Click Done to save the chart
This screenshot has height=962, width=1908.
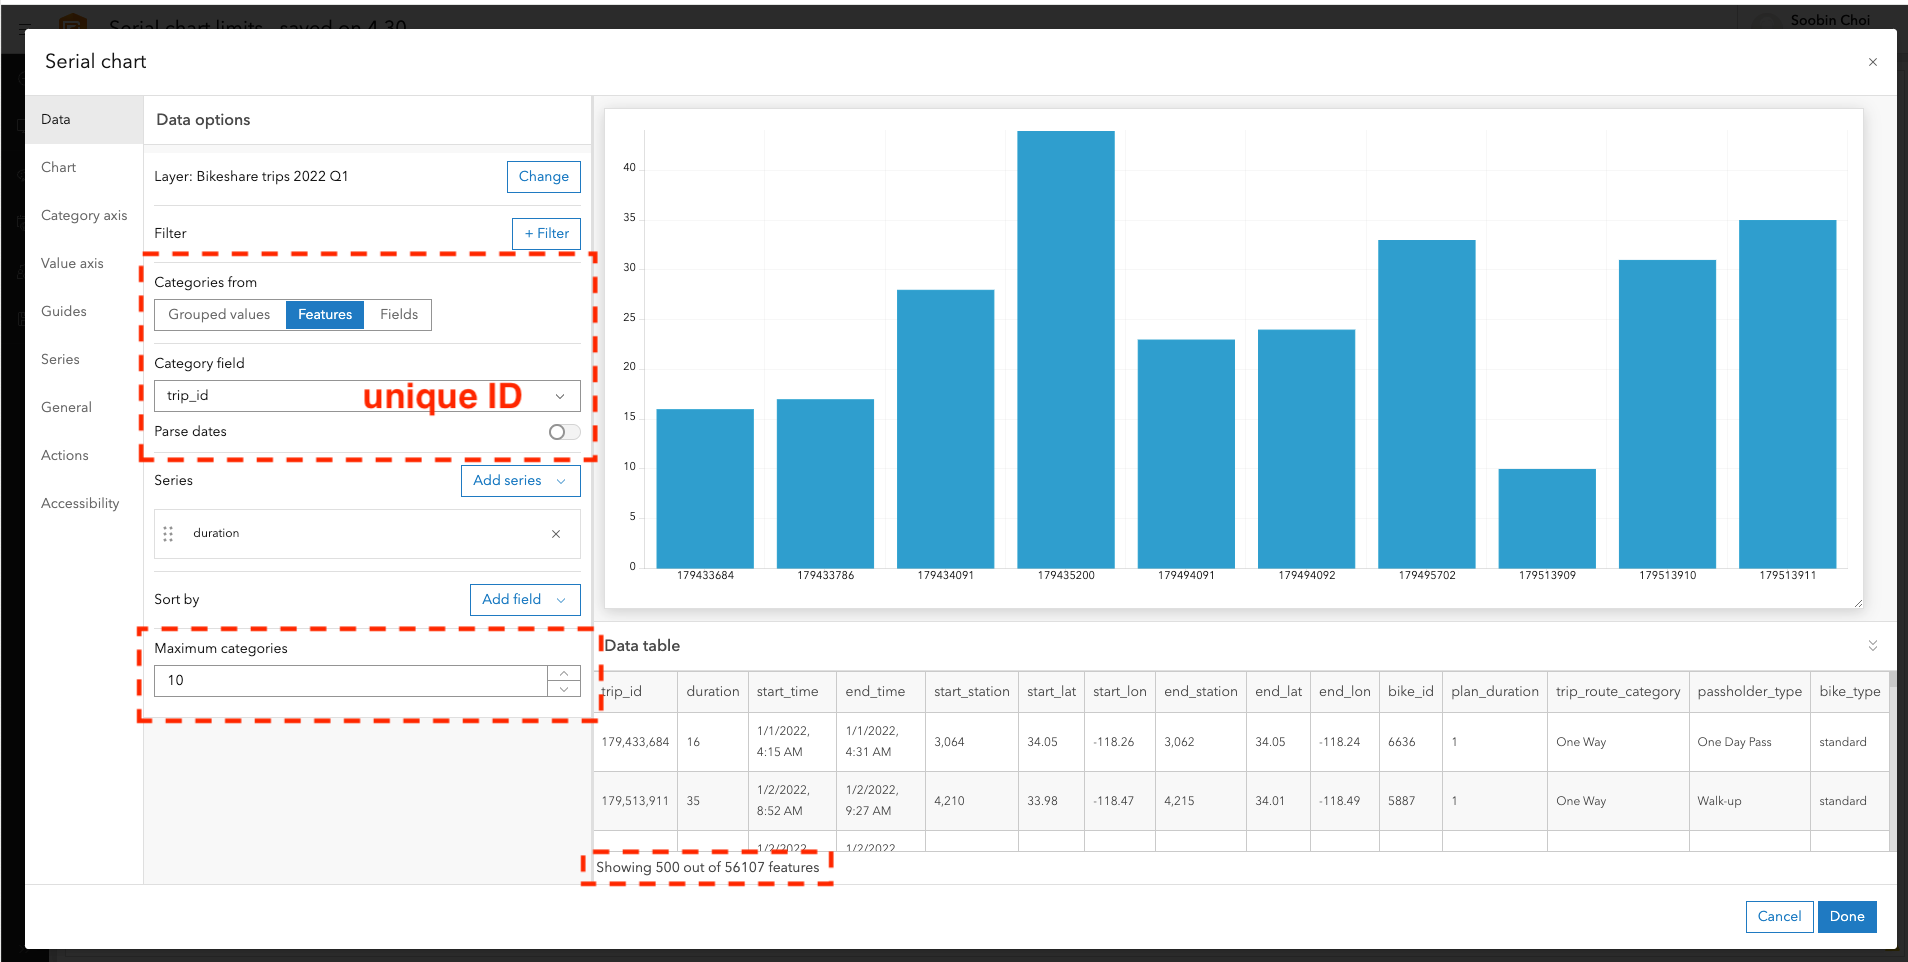(1847, 916)
